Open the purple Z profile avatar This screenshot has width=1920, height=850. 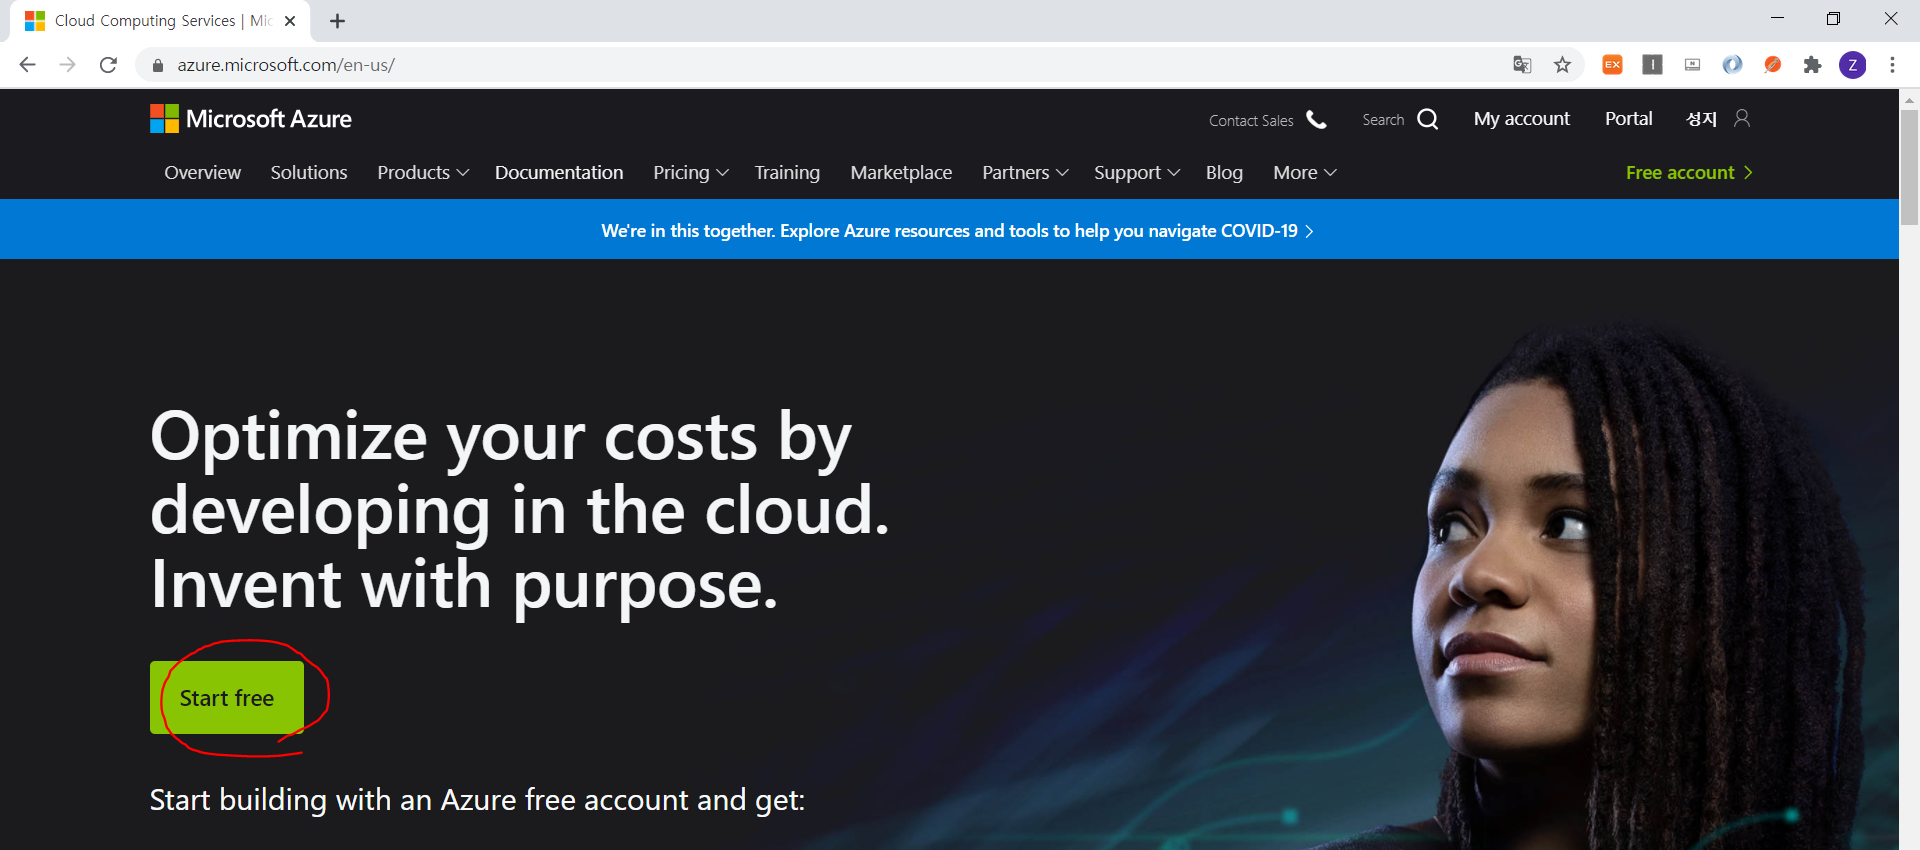[x=1852, y=65]
